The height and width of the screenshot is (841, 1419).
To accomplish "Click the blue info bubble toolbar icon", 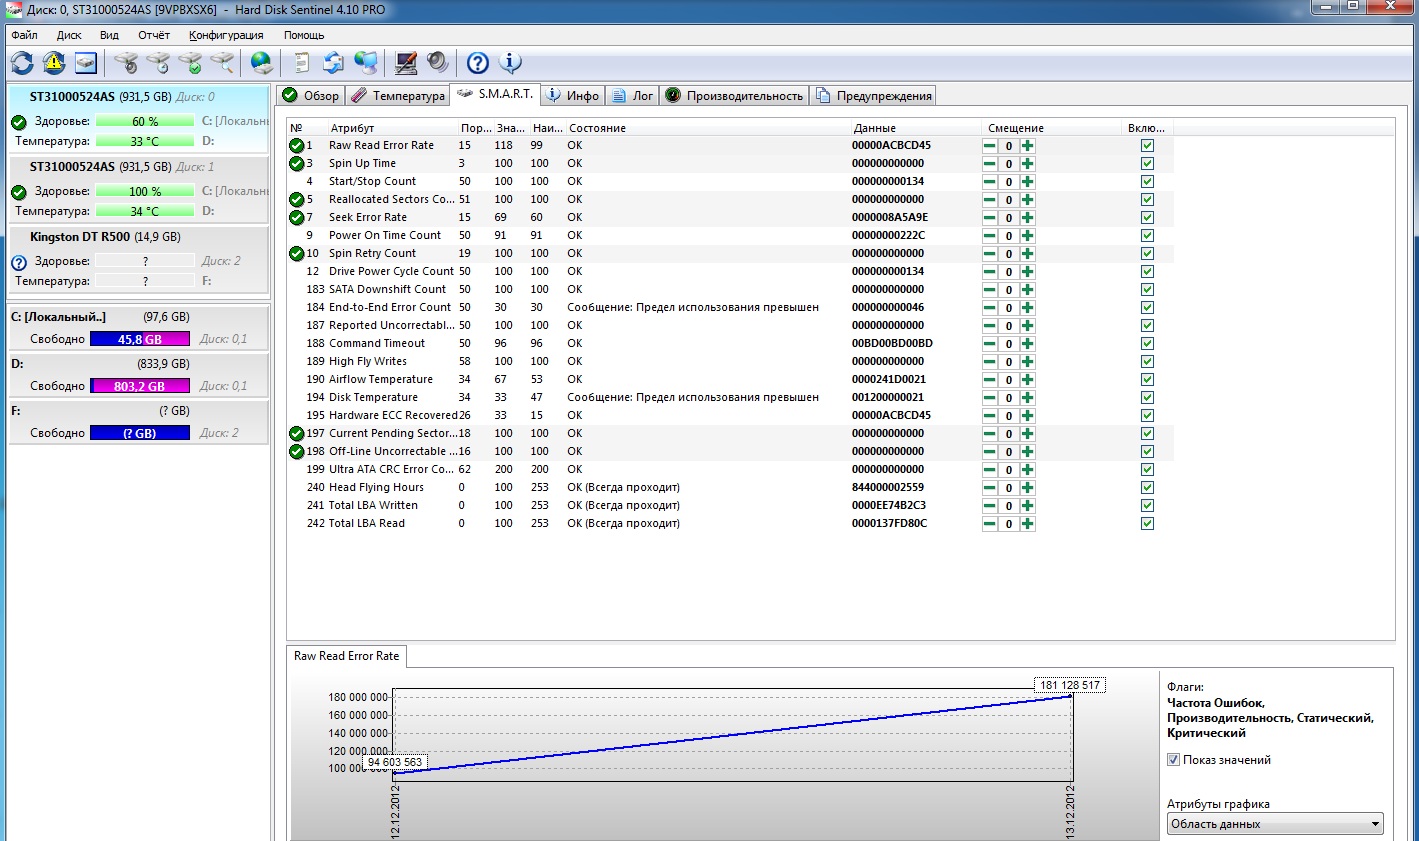I will coord(510,63).
